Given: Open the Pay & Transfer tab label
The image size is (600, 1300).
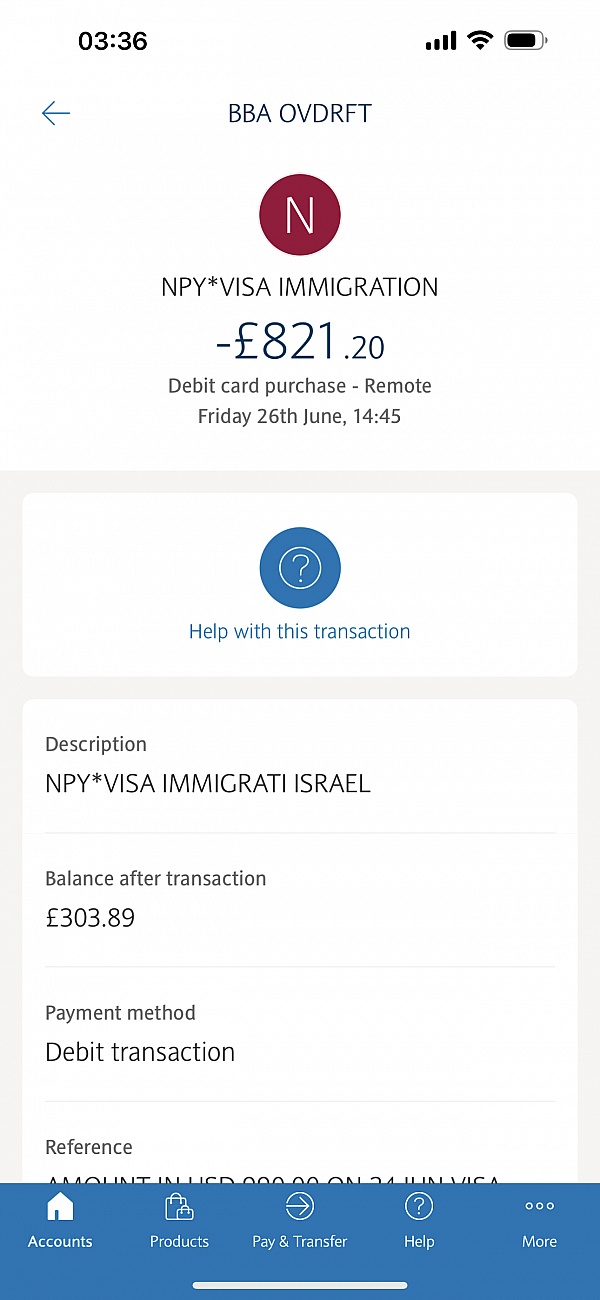Looking at the screenshot, I should [x=300, y=1242].
